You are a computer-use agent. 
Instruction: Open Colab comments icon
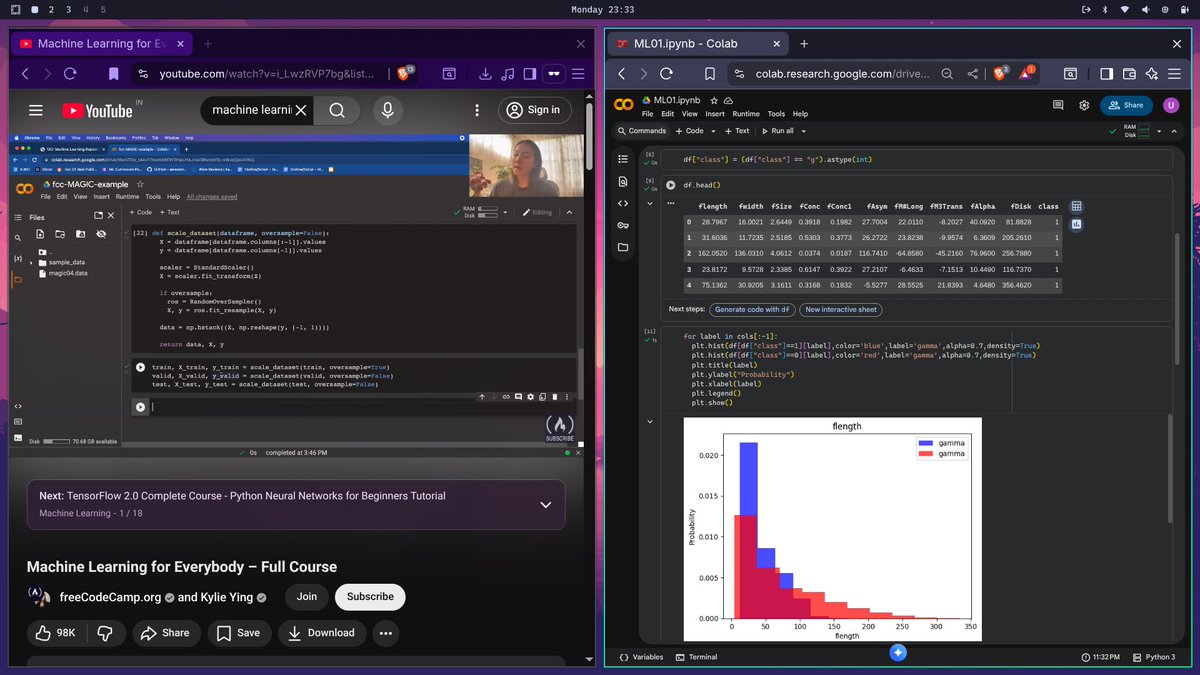[1058, 105]
